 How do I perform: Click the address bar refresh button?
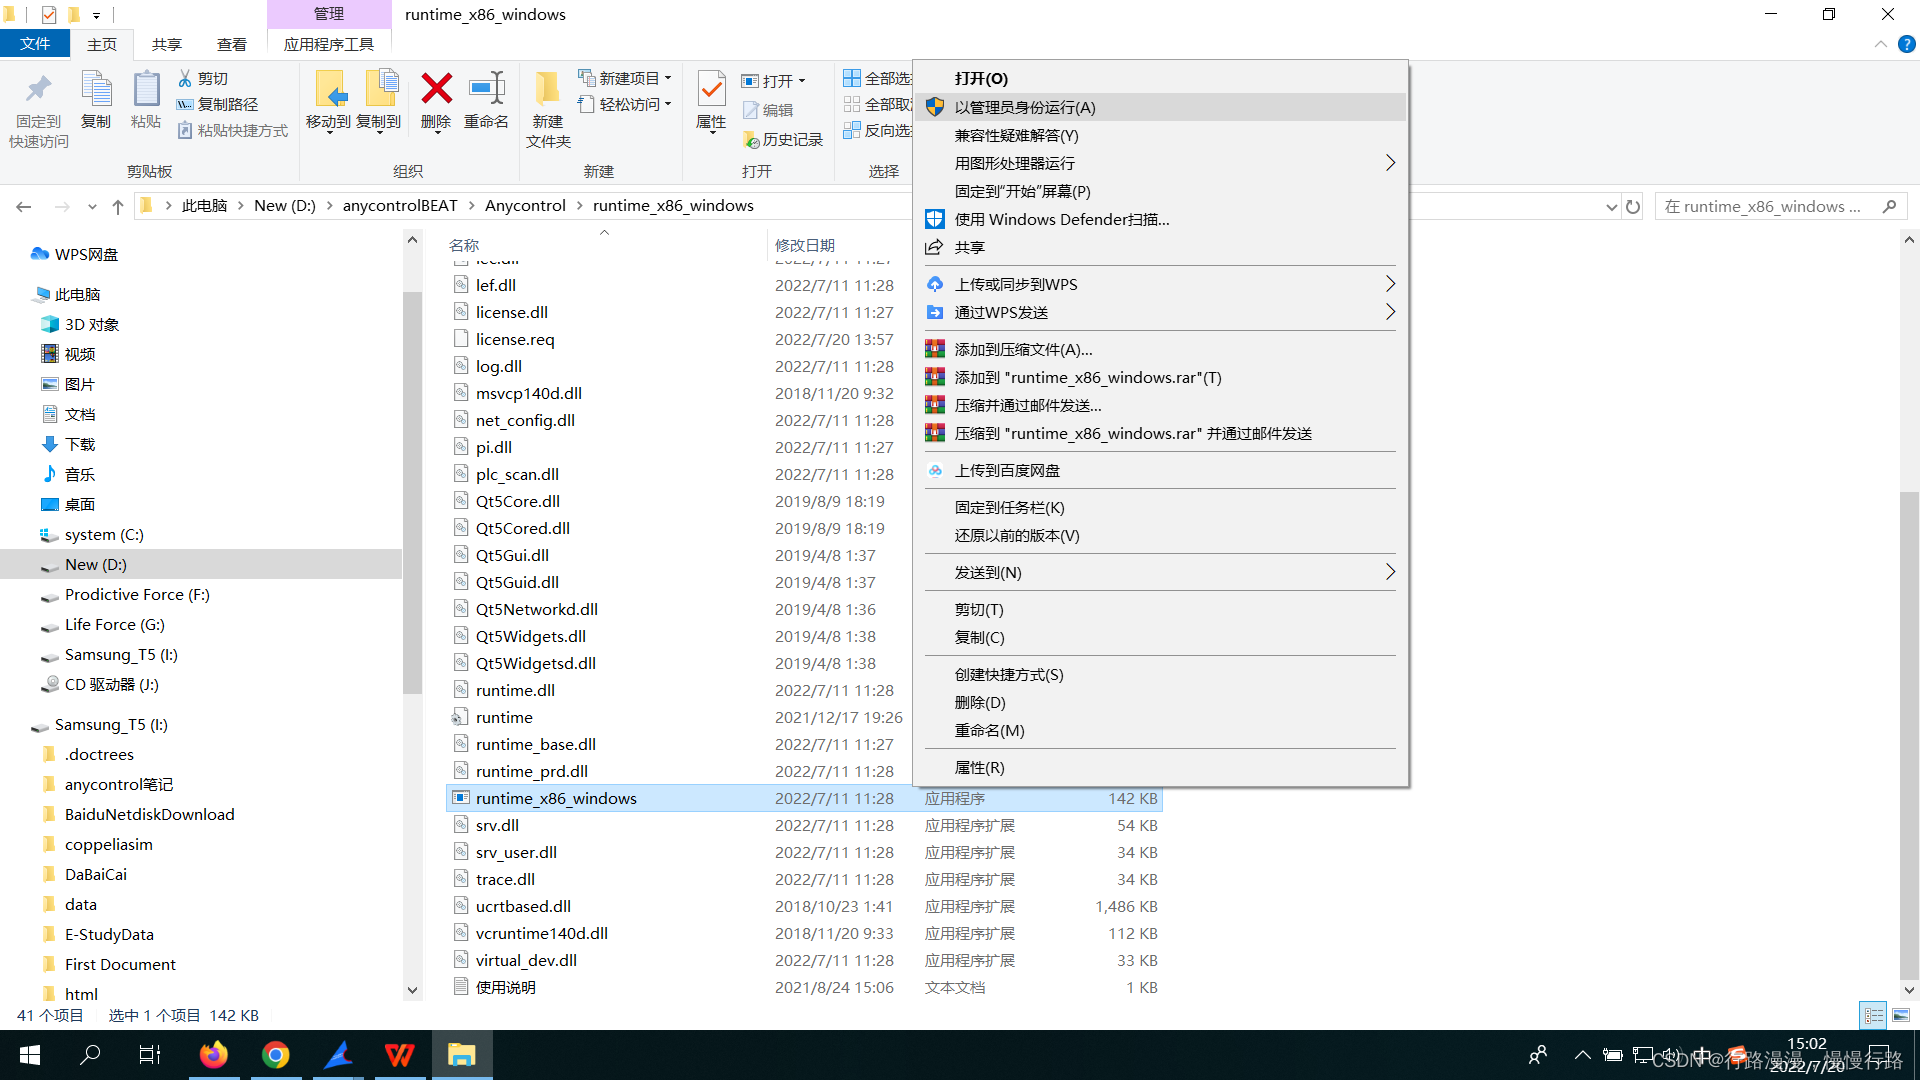point(1633,206)
